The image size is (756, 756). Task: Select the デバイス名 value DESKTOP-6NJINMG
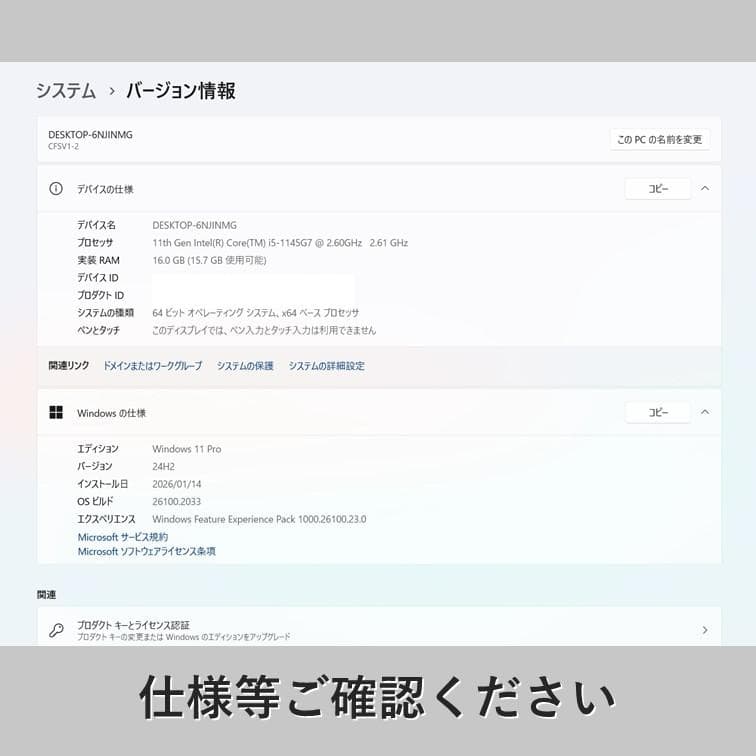(194, 225)
